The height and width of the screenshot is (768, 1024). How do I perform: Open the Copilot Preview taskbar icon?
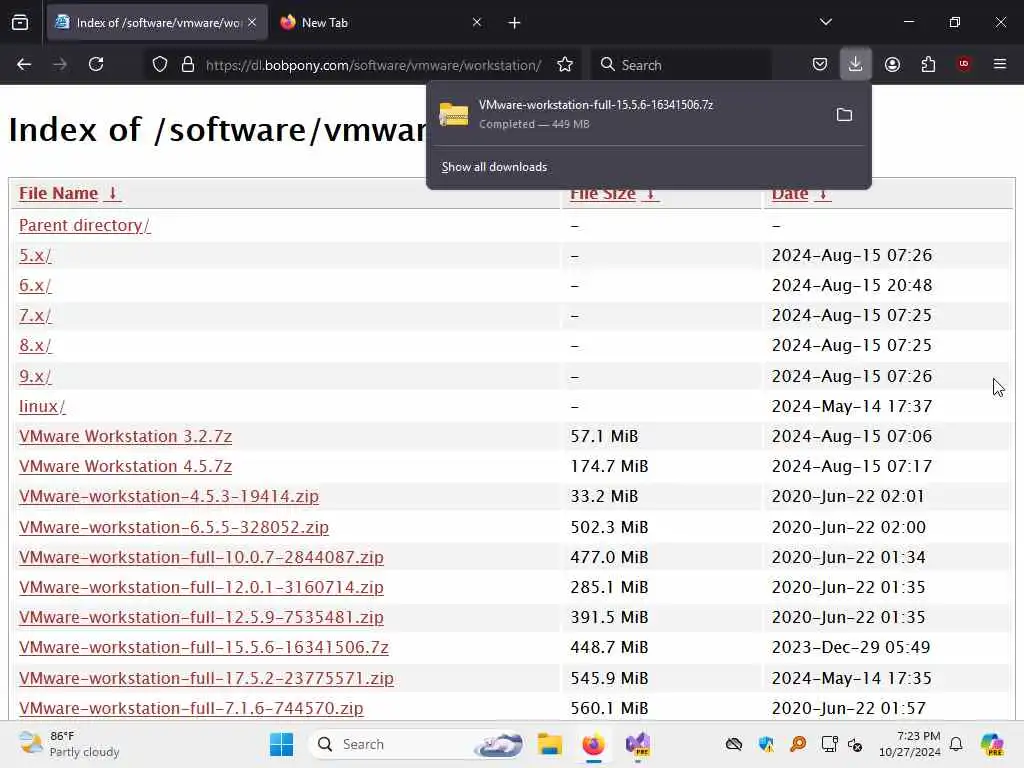992,744
